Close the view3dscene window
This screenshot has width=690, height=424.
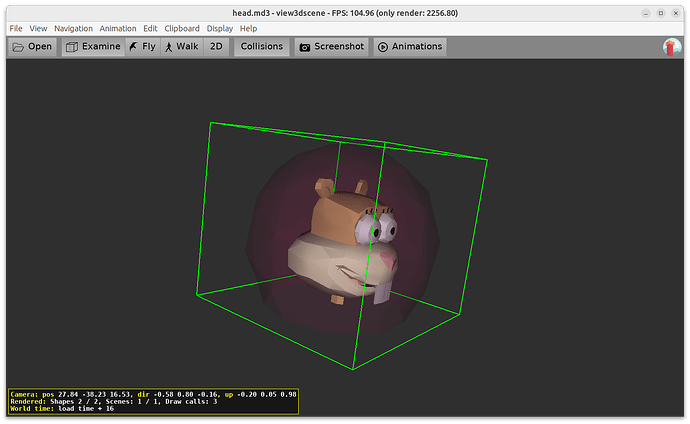tap(675, 13)
